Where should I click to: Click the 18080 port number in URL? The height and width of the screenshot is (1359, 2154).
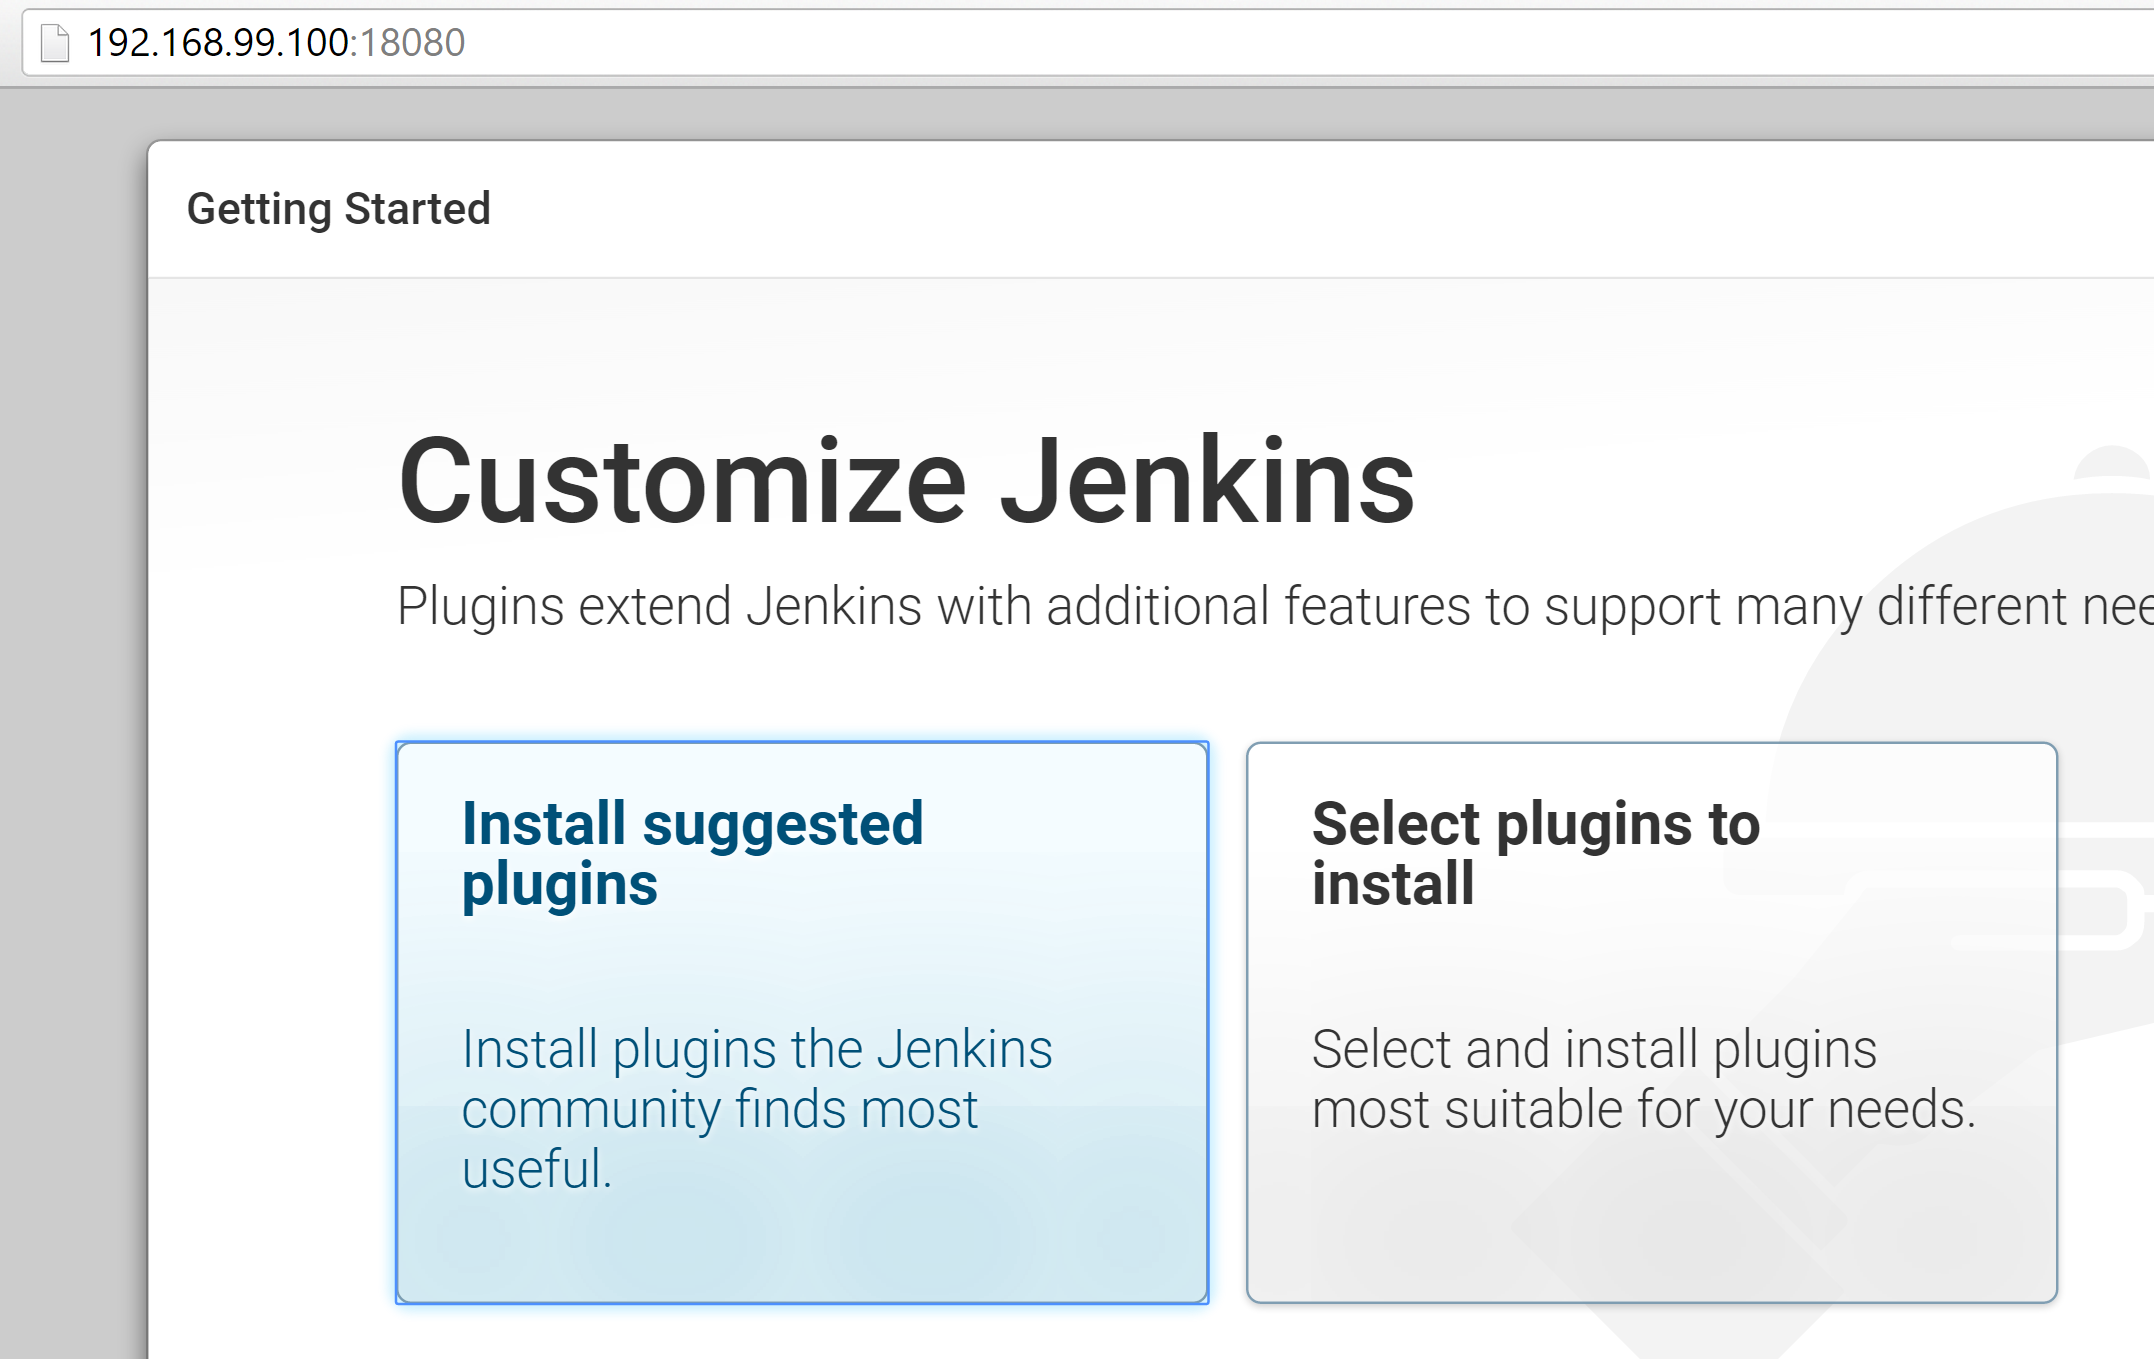click(412, 43)
